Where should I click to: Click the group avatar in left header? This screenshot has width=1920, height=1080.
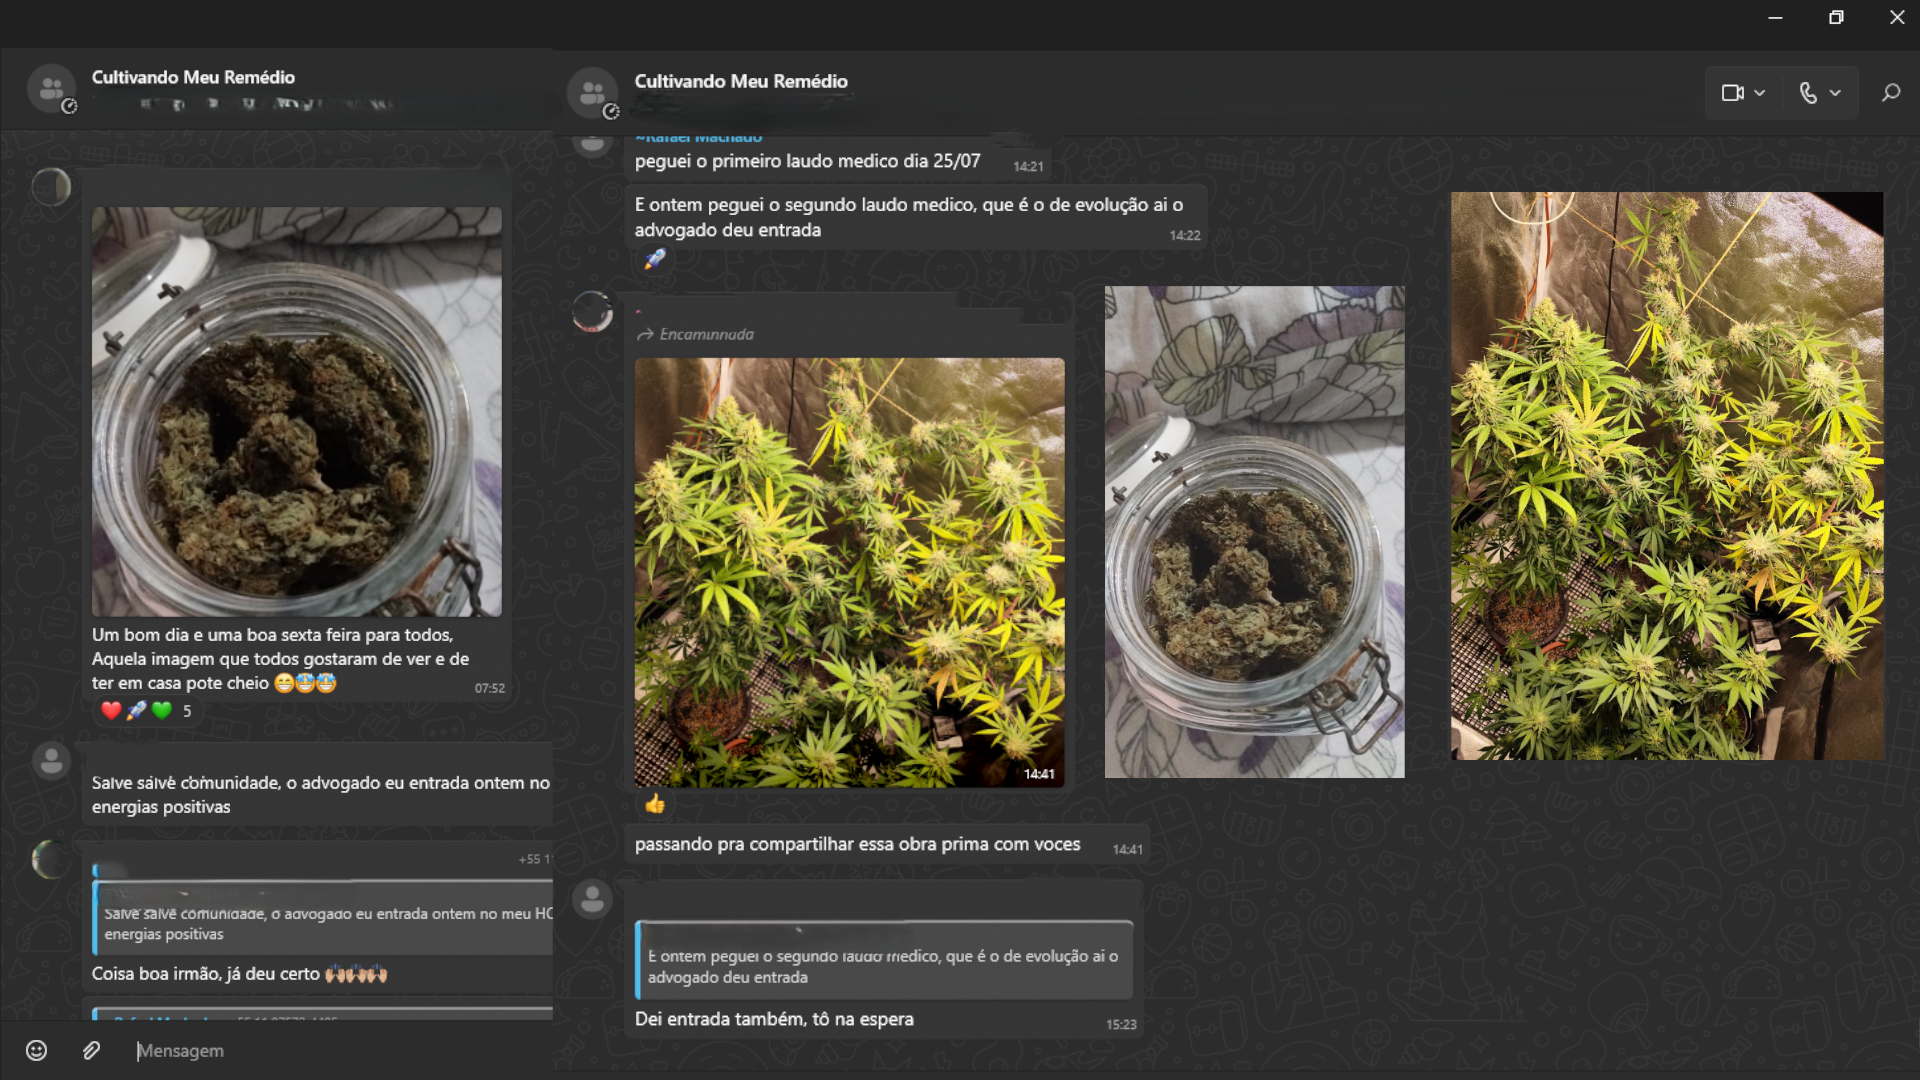51,89
